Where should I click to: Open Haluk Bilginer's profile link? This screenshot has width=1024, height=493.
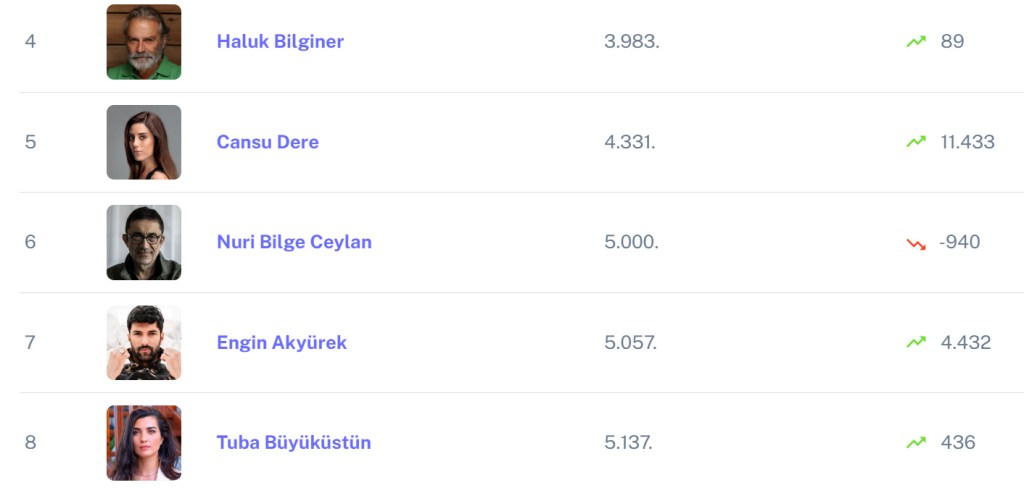pyautogui.click(x=280, y=42)
